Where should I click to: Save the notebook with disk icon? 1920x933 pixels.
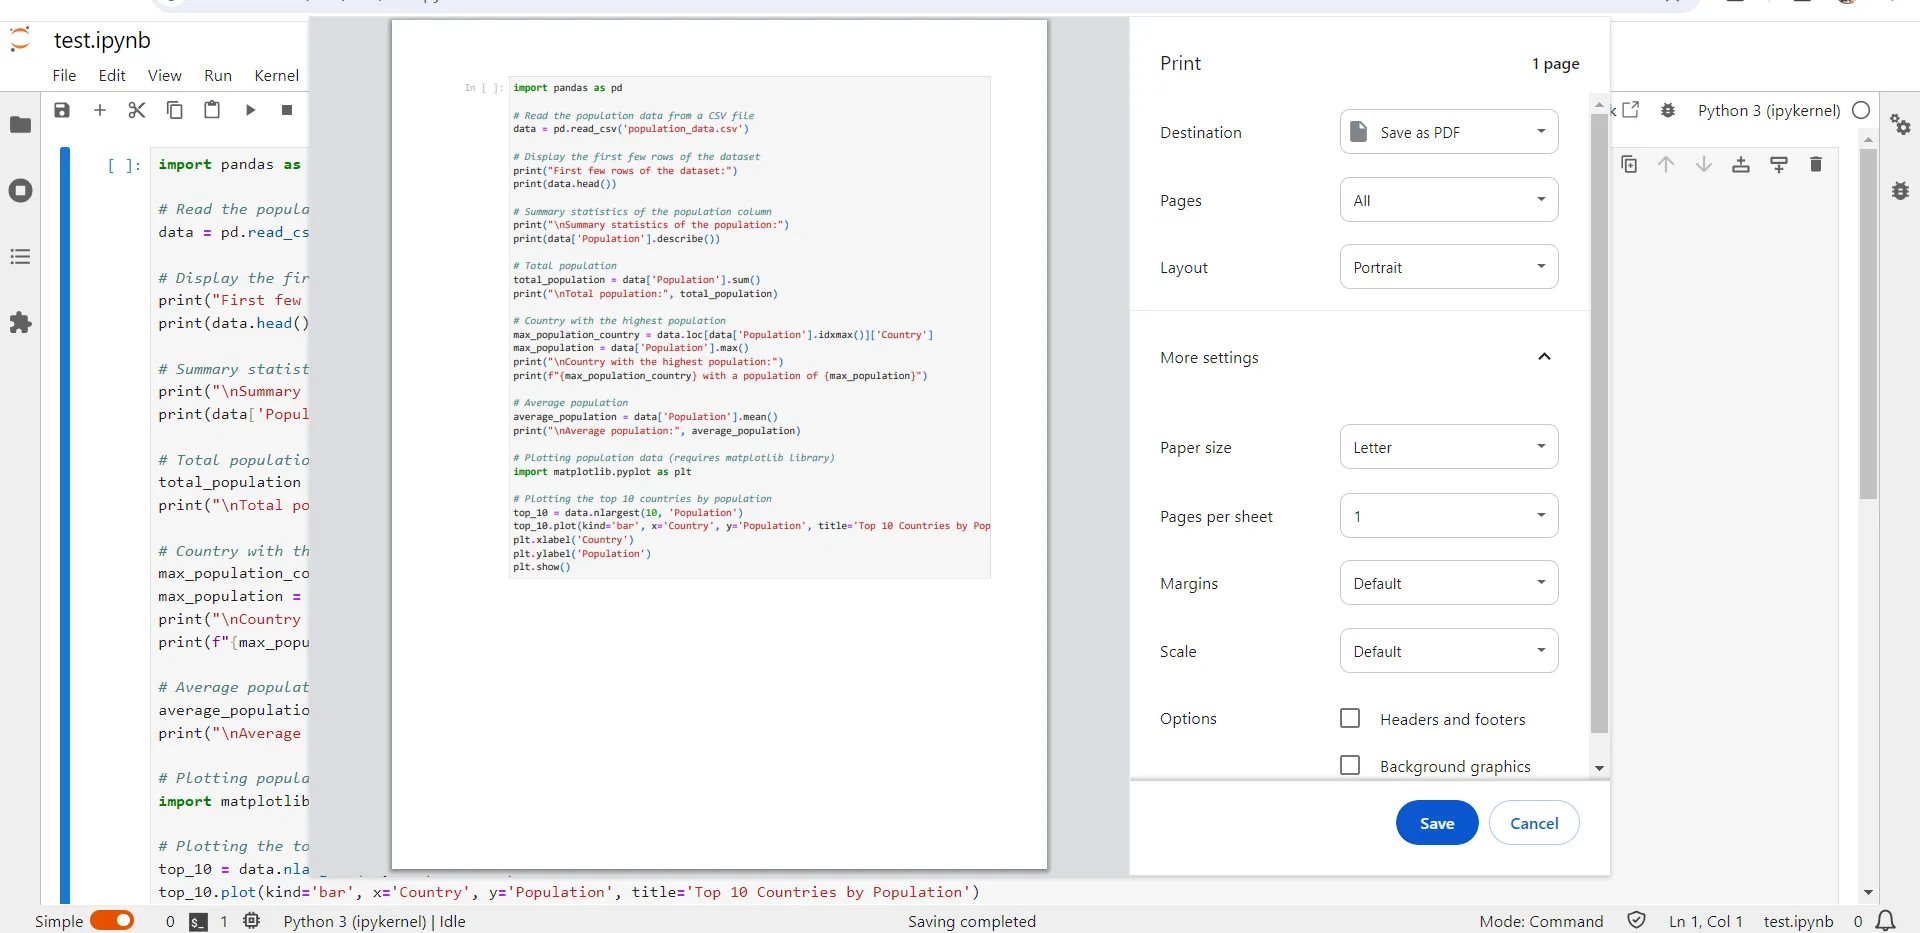point(62,110)
